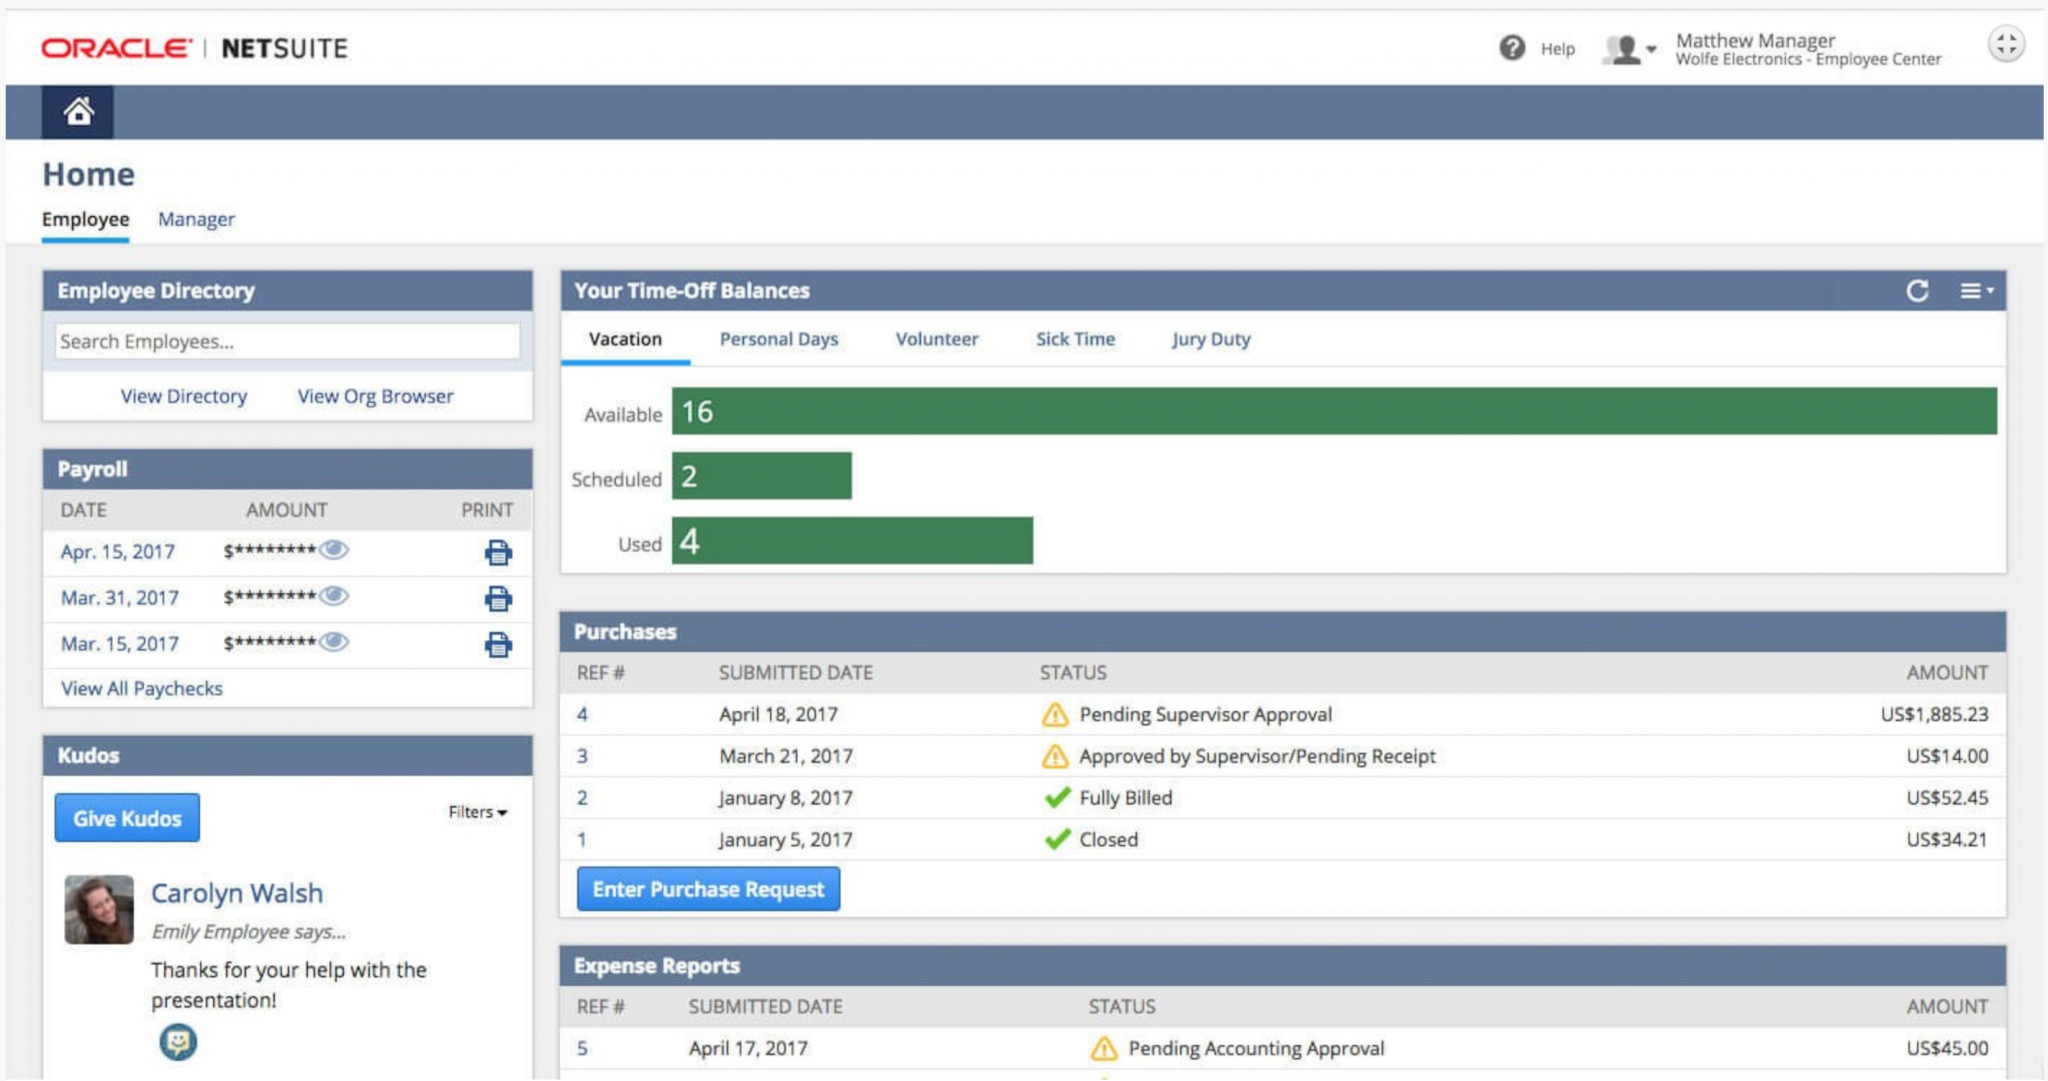The image size is (2048, 1081).
Task: Open the Filters dropdown in the Kudos panel
Action: pos(477,812)
